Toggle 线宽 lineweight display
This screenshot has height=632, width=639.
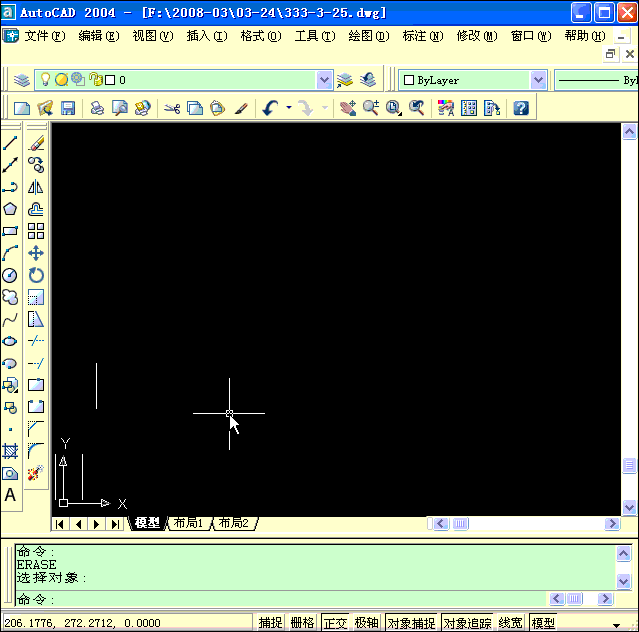[x=510, y=623]
